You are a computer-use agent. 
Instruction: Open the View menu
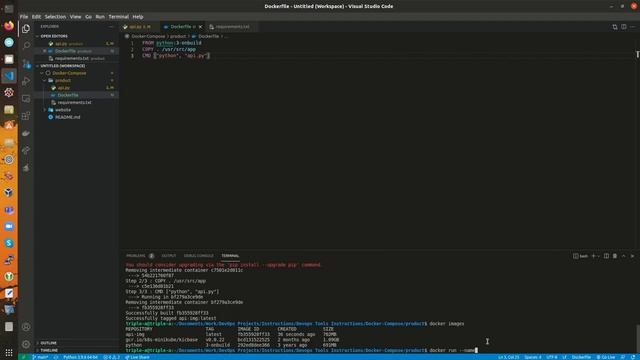(x=75, y=17)
